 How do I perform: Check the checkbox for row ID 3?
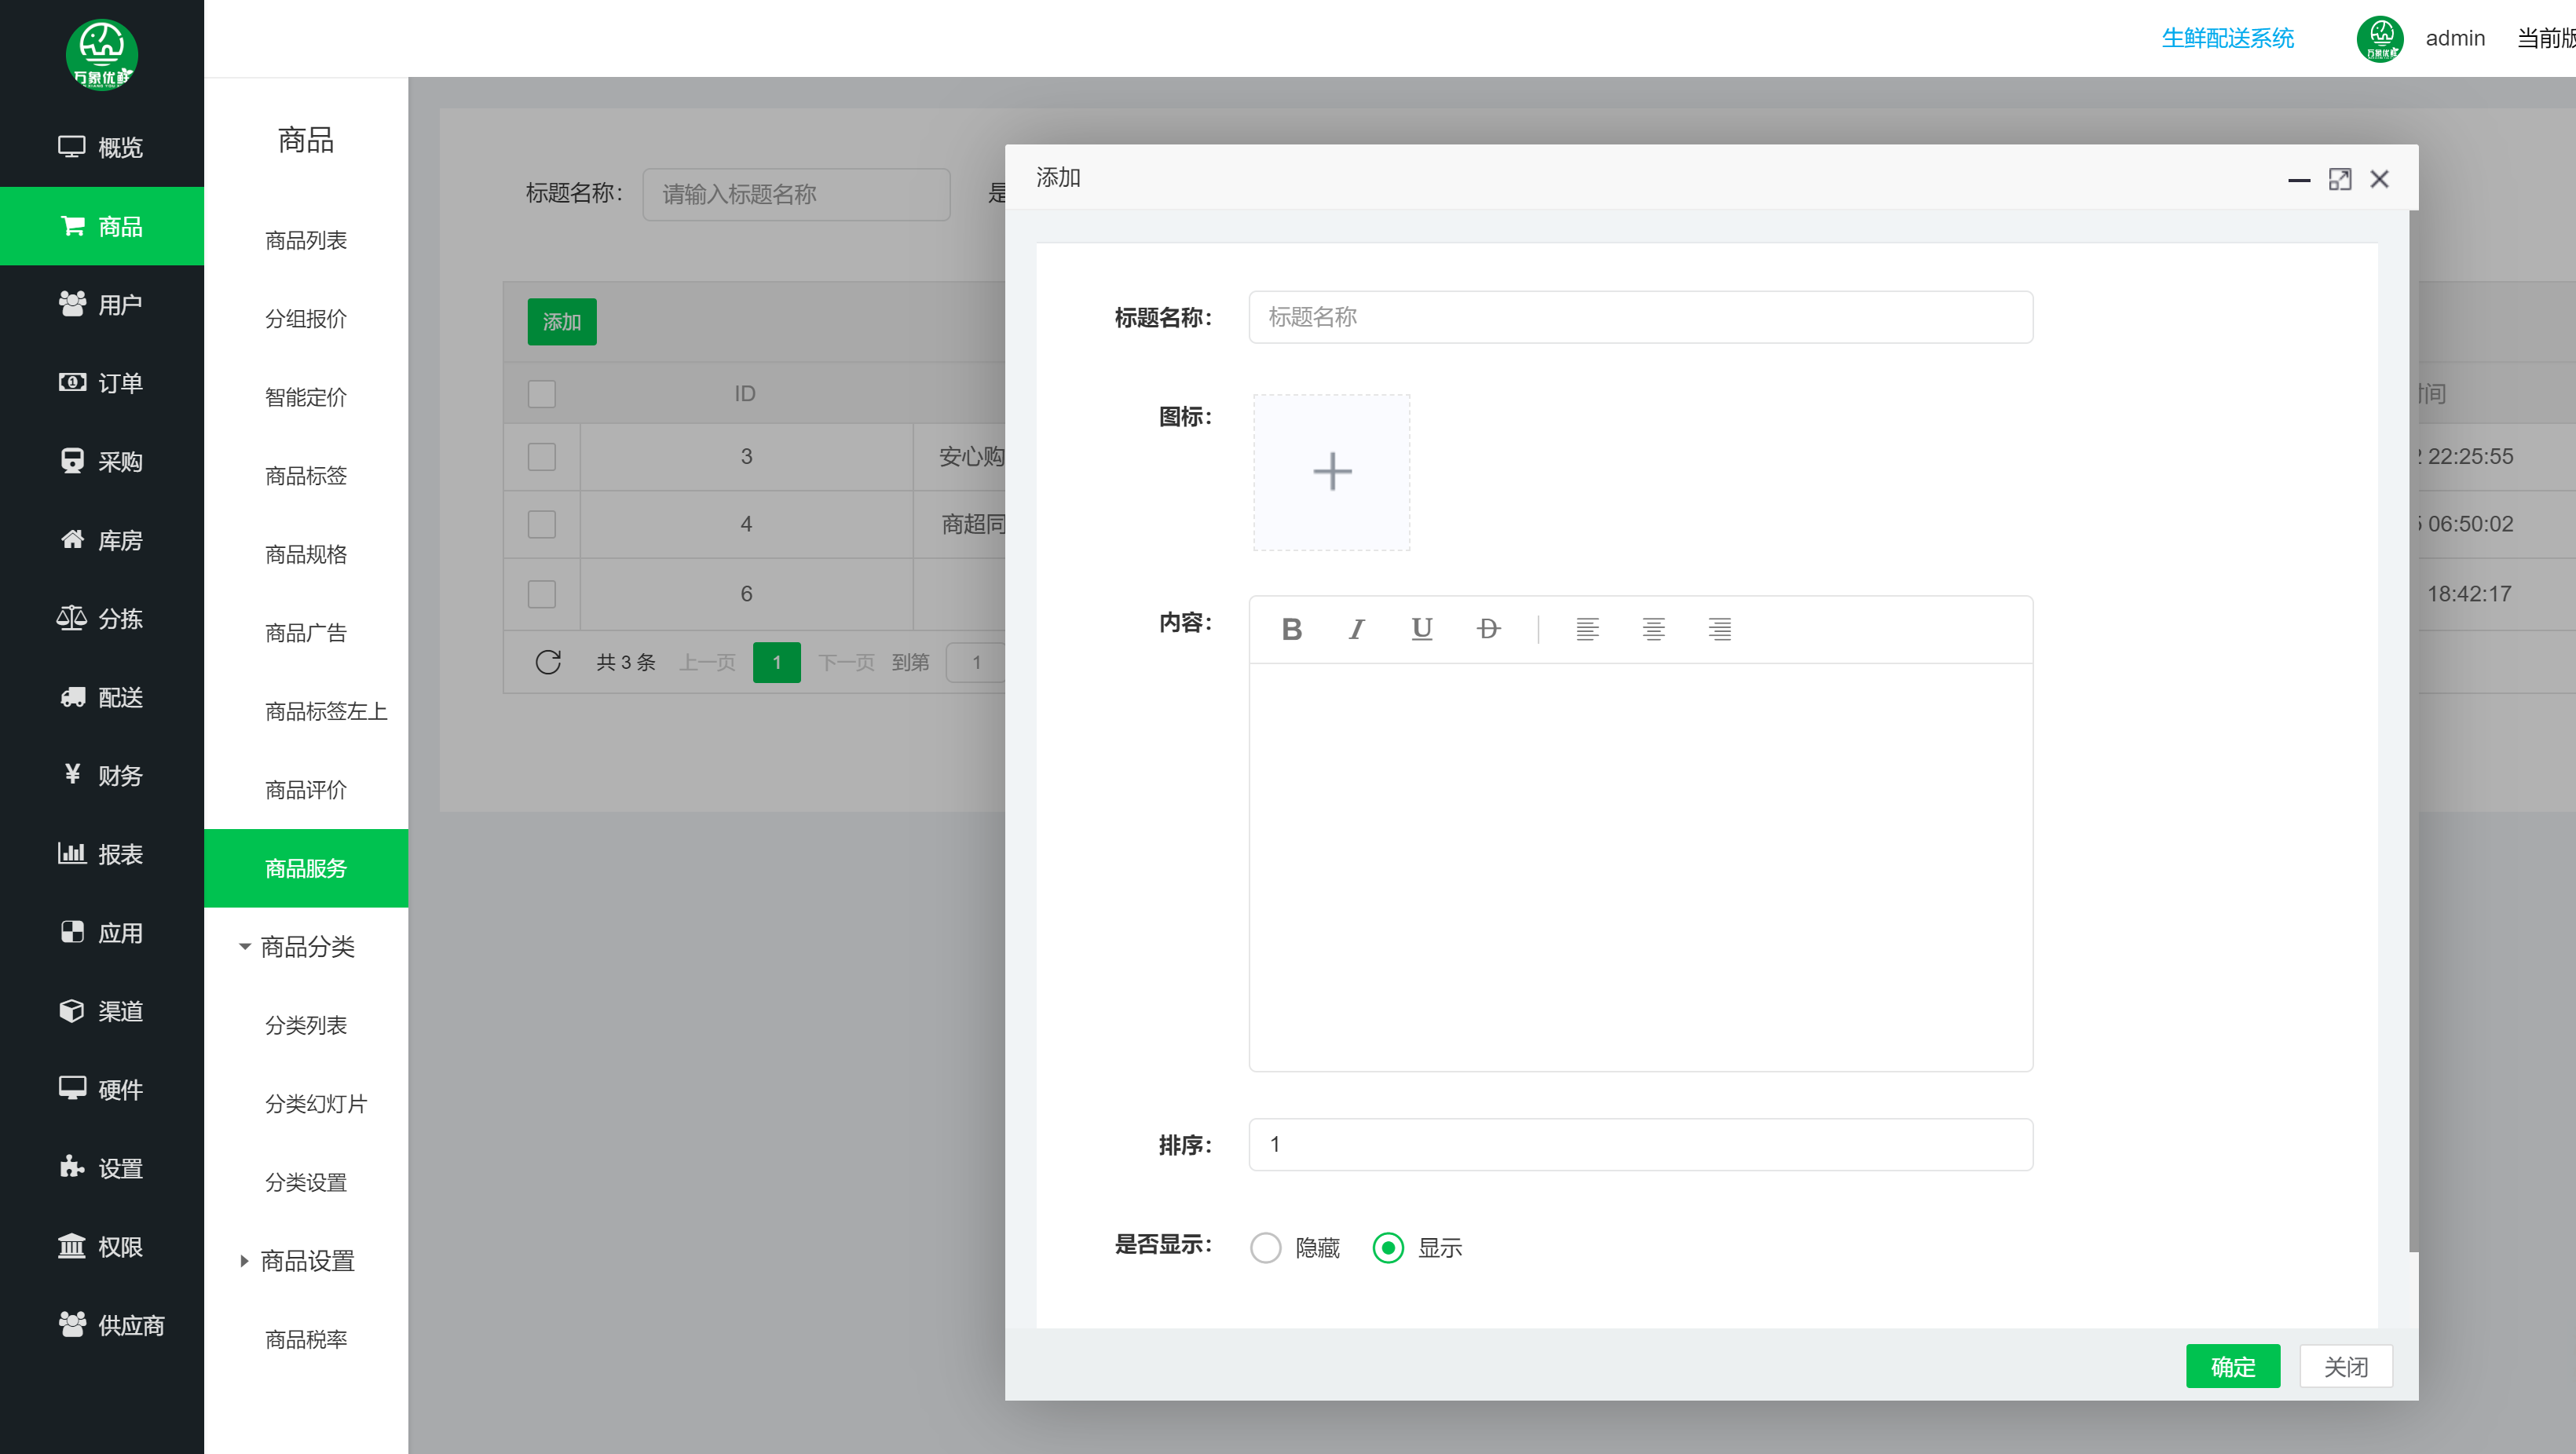pyautogui.click(x=541, y=456)
